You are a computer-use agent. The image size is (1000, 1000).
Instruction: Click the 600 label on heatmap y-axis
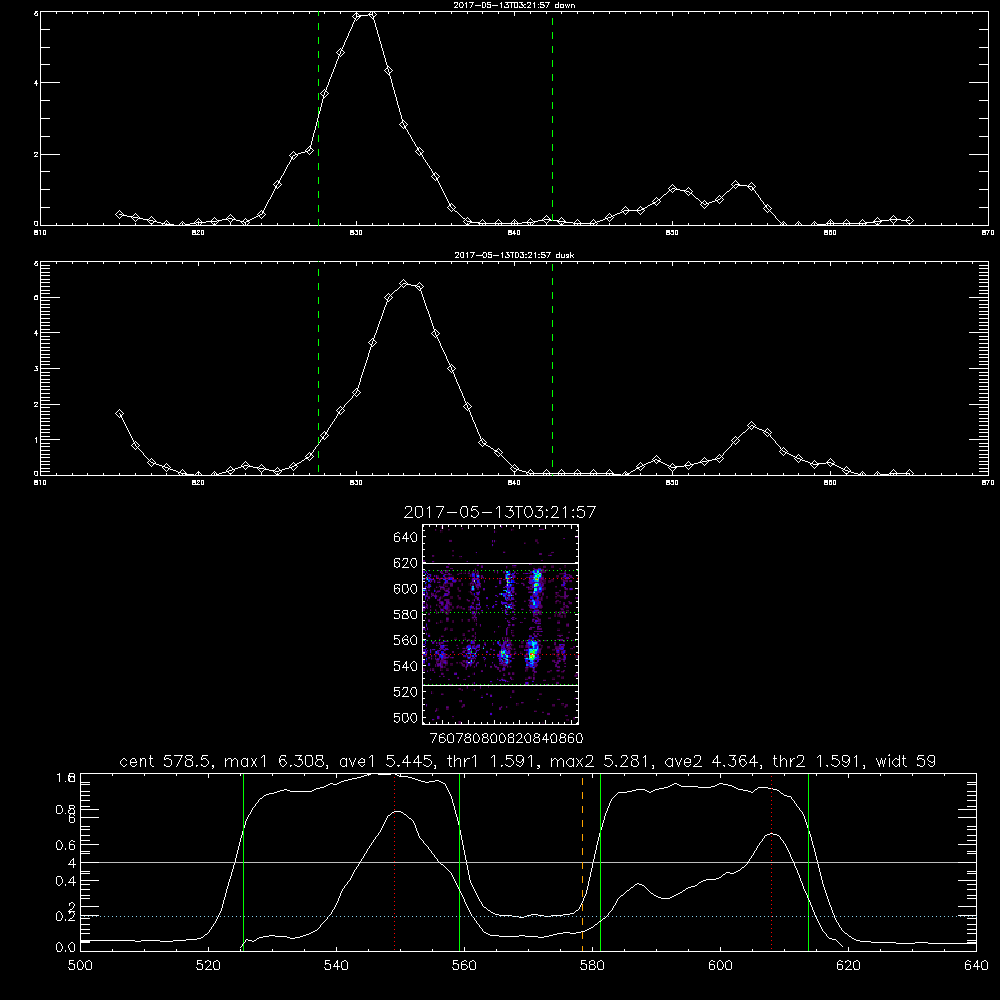tap(406, 589)
